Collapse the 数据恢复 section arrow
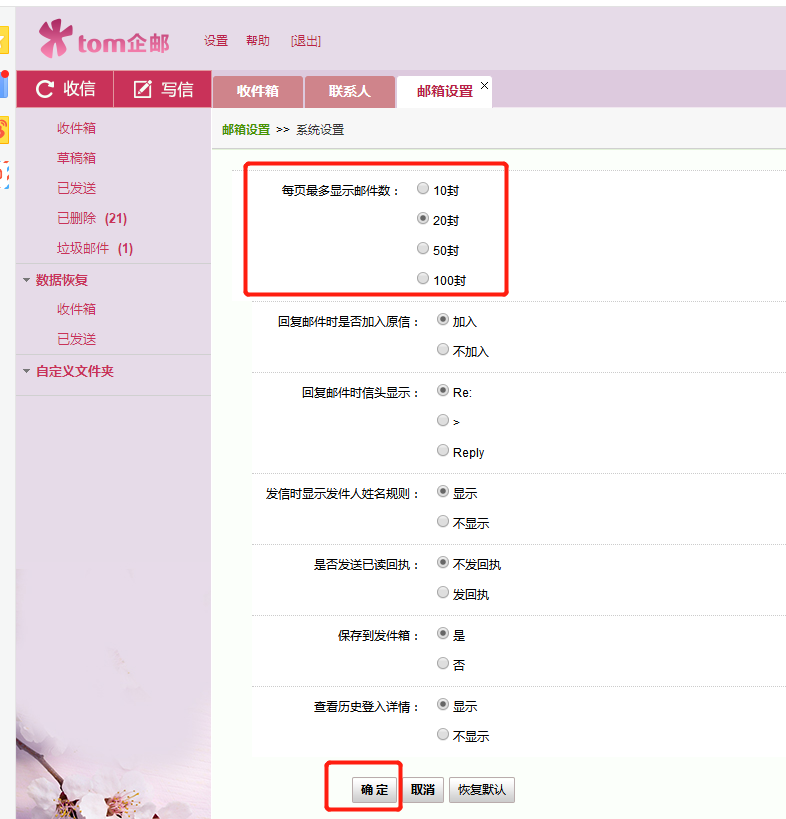 pyautogui.click(x=27, y=280)
